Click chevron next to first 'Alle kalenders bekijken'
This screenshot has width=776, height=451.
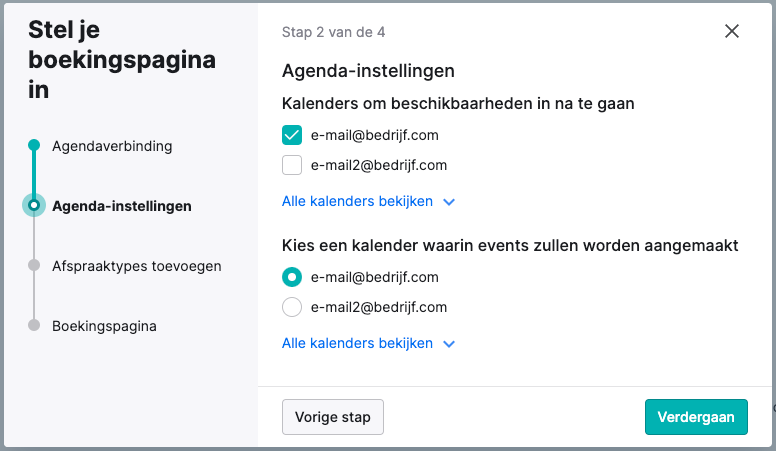click(449, 202)
